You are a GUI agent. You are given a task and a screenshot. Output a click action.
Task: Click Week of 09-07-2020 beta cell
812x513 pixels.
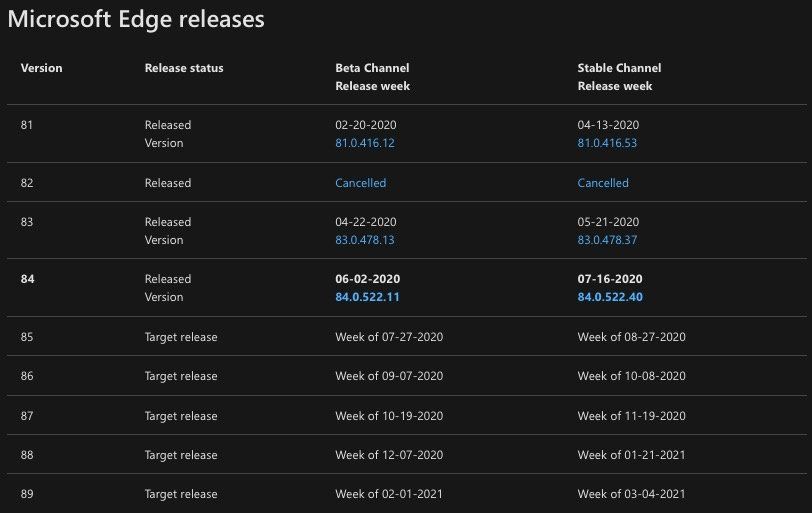coord(389,376)
